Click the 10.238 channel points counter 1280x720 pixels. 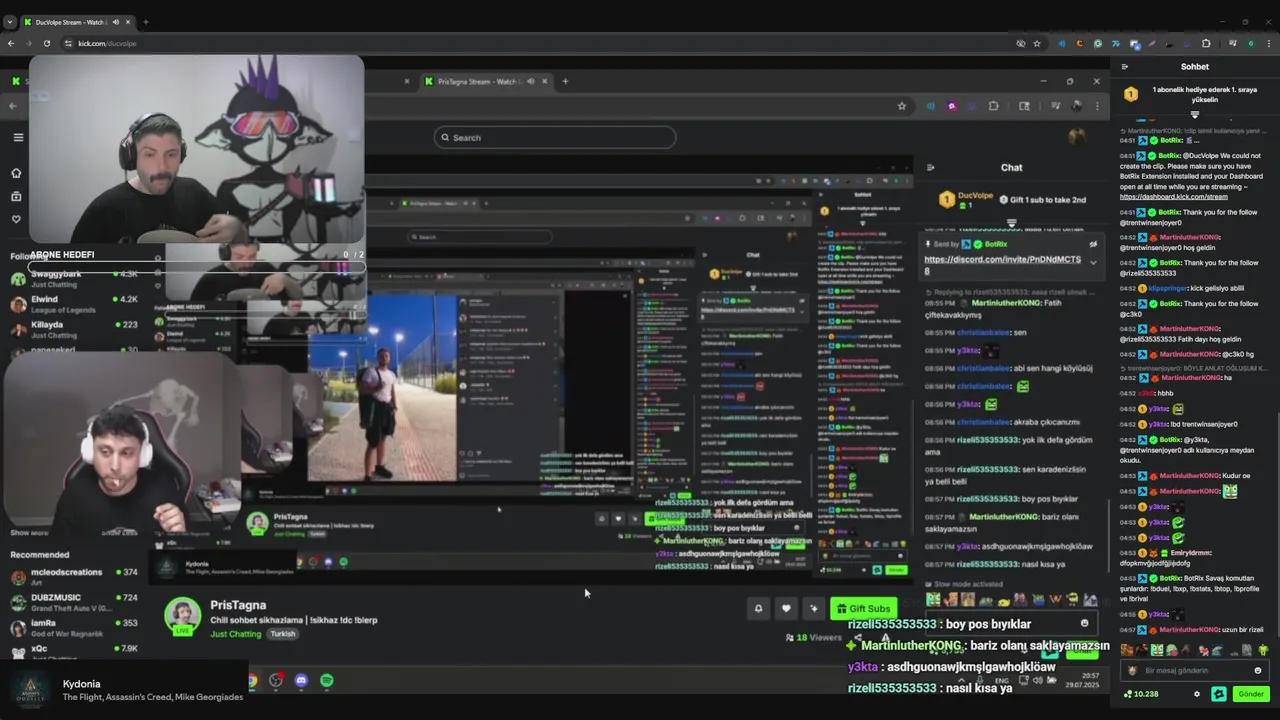pos(1141,694)
